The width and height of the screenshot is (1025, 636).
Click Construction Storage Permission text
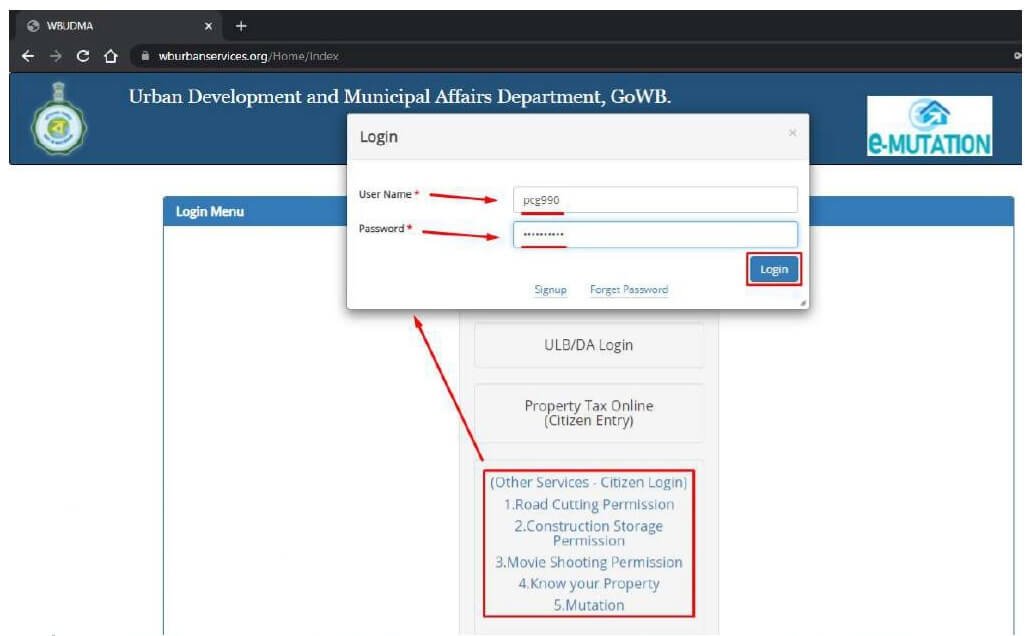click(x=588, y=533)
